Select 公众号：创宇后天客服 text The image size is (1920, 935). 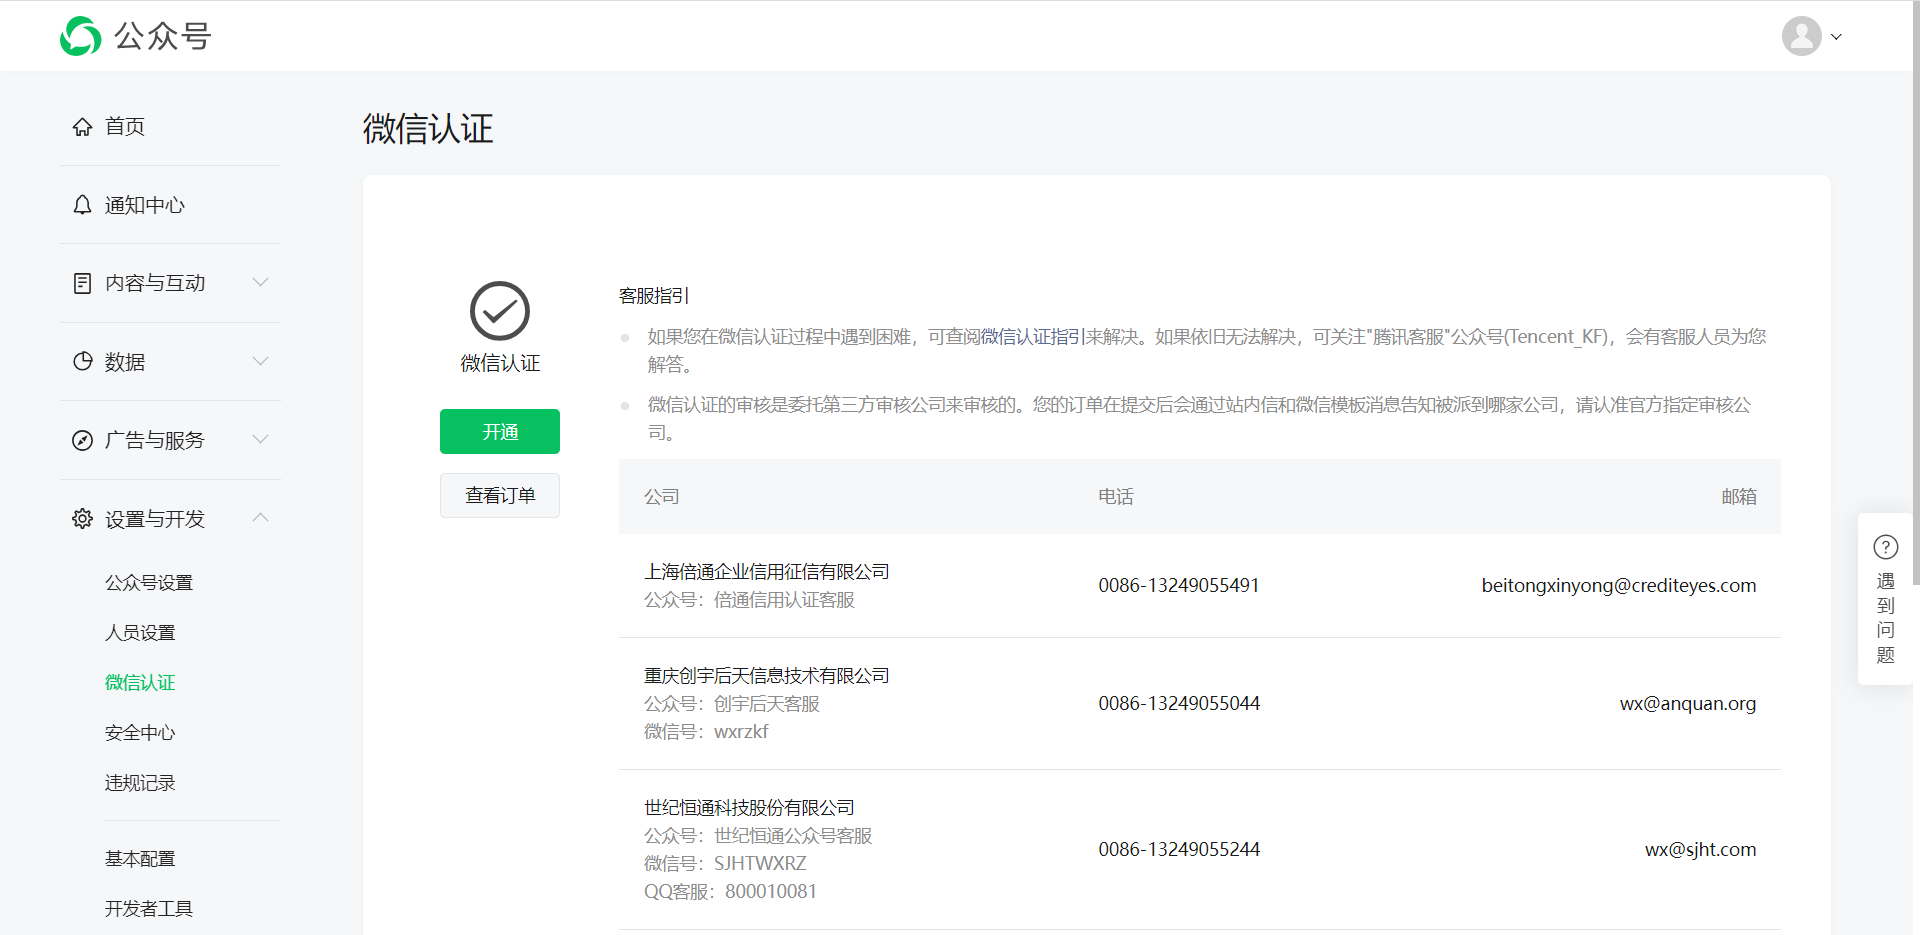[x=732, y=703]
